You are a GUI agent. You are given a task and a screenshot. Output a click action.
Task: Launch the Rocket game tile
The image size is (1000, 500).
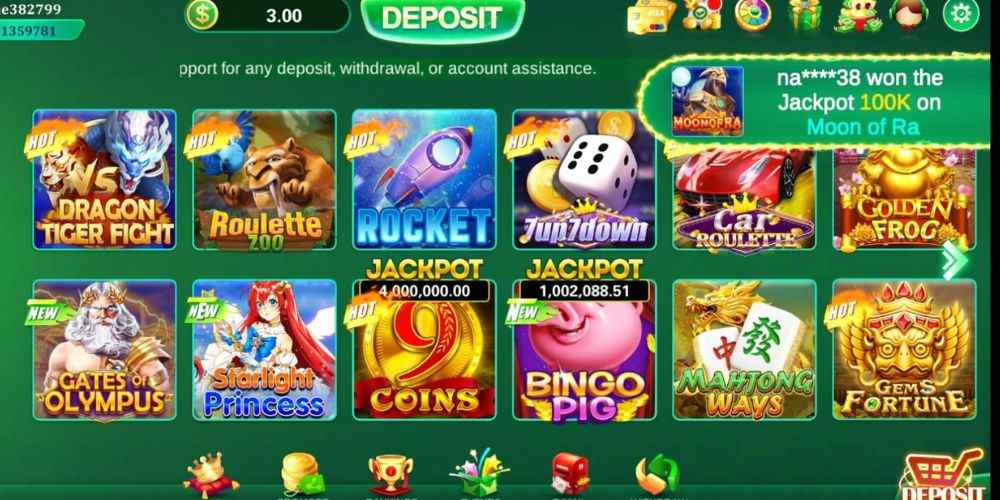tap(425, 179)
